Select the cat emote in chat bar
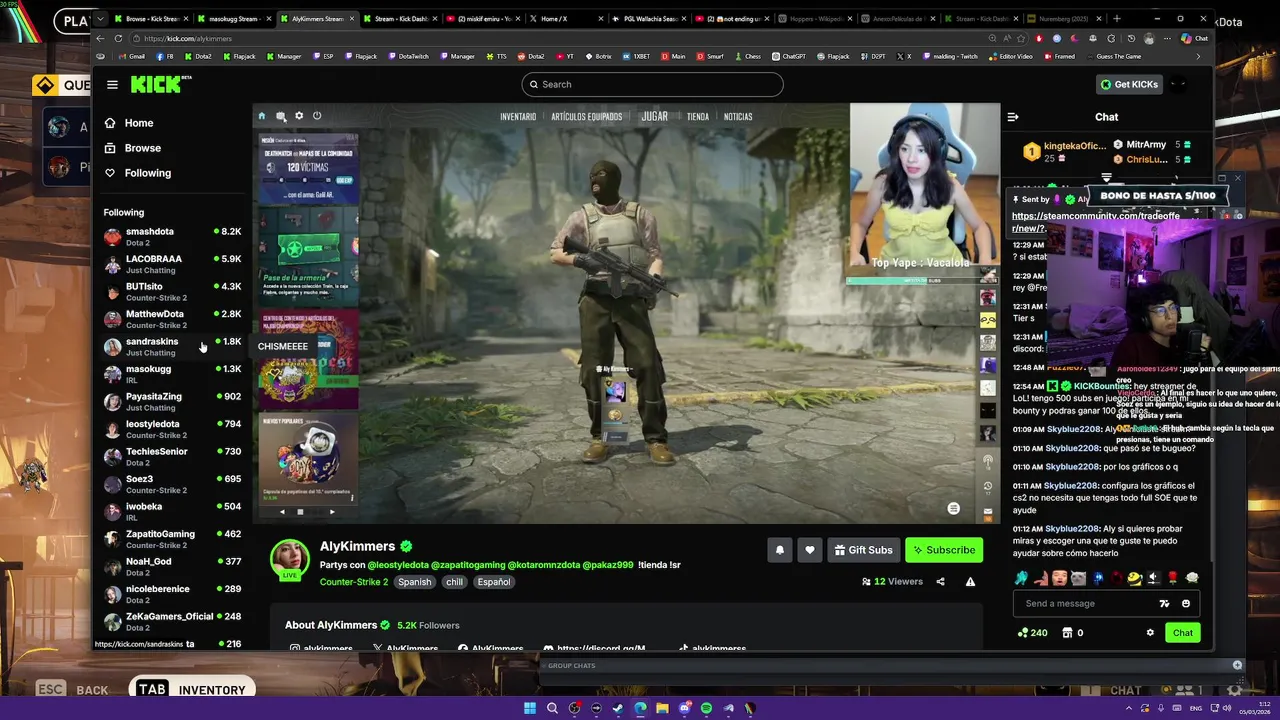The height and width of the screenshot is (720, 1280). tap(1078, 578)
